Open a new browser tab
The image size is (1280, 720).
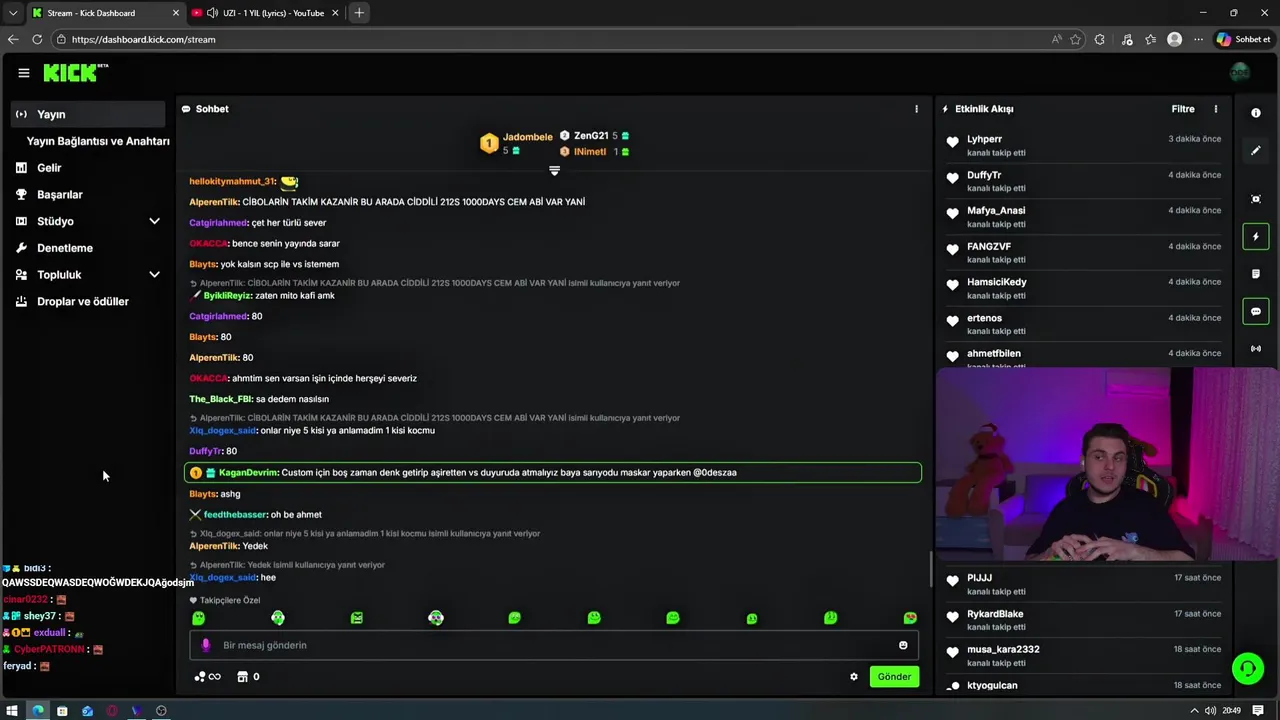click(x=359, y=13)
